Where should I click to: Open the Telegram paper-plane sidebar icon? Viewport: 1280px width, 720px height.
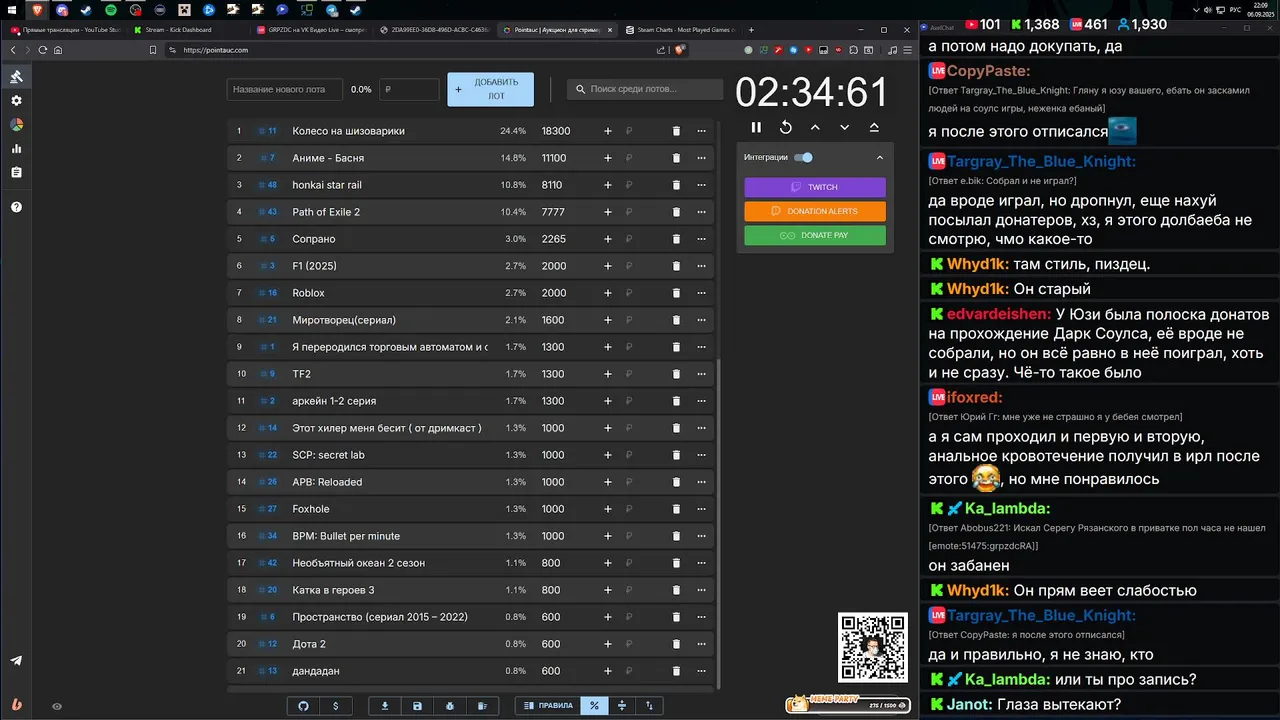pyautogui.click(x=16, y=661)
